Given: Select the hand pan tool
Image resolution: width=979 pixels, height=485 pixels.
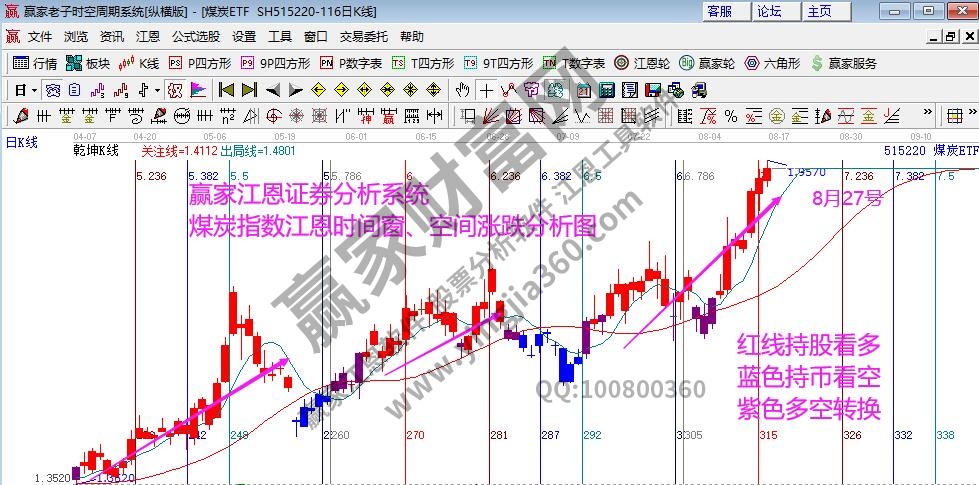Looking at the screenshot, I should [x=462, y=90].
